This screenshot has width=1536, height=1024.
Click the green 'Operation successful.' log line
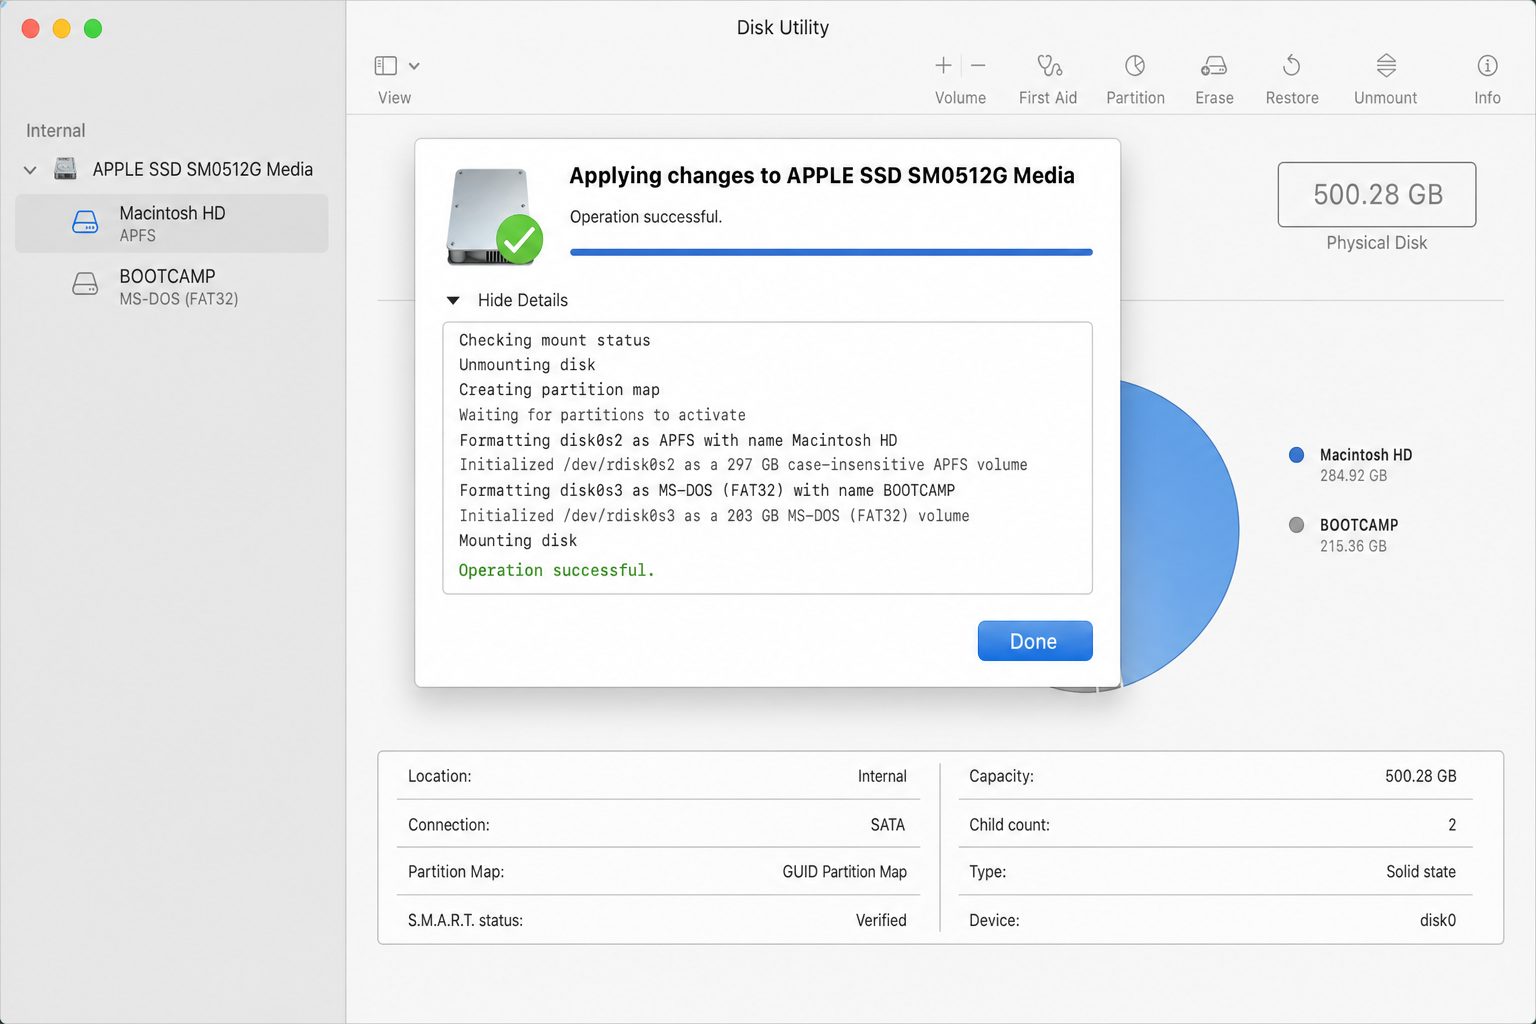[556, 570]
